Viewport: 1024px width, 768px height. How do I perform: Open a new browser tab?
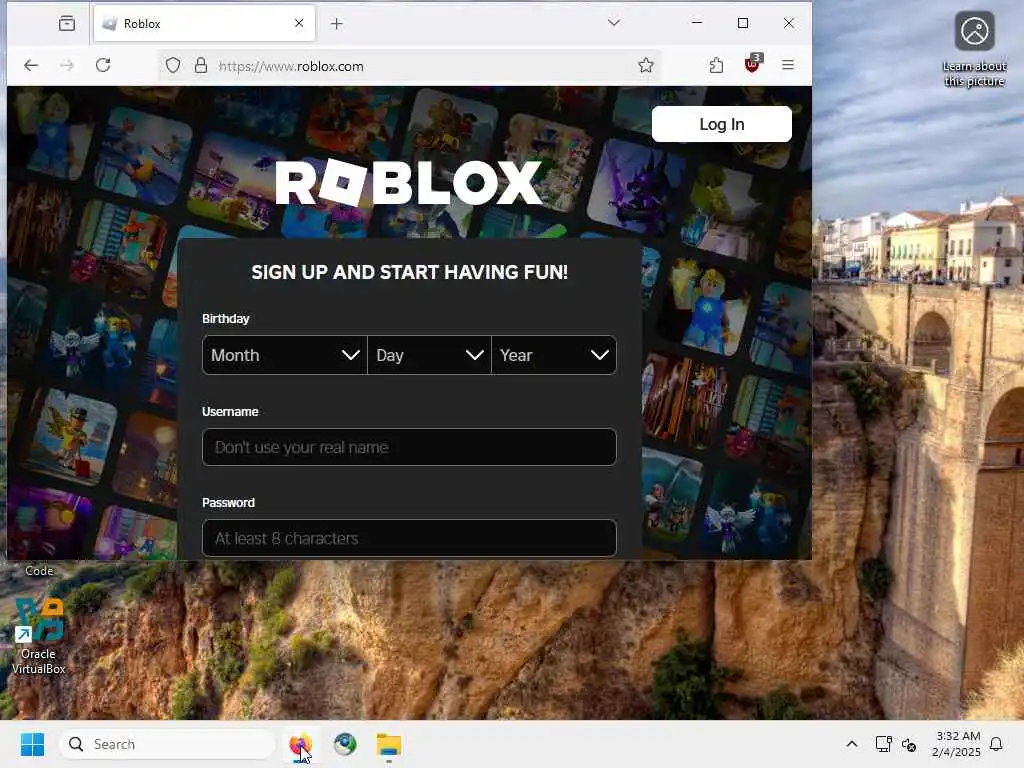336,24
